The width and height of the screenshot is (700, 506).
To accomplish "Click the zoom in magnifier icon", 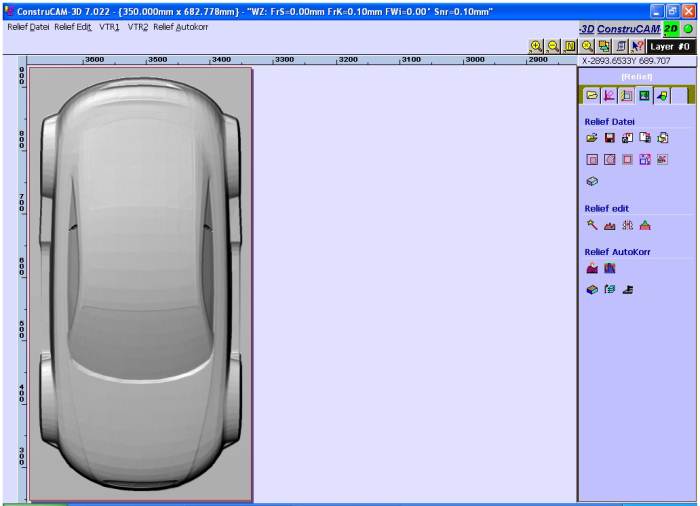I will click(536, 46).
